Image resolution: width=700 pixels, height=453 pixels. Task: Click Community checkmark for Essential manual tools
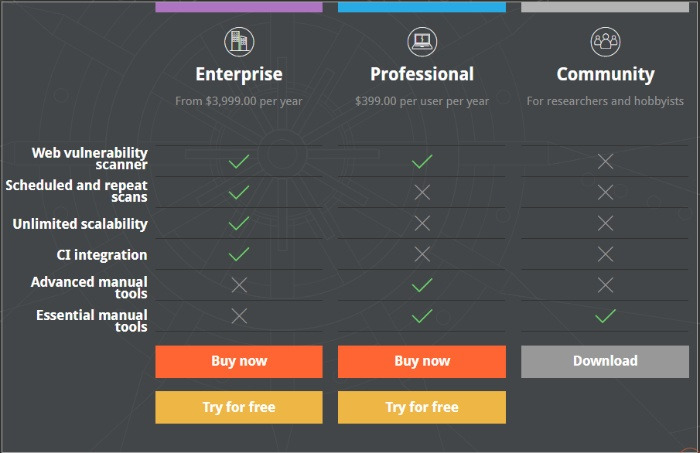605,316
